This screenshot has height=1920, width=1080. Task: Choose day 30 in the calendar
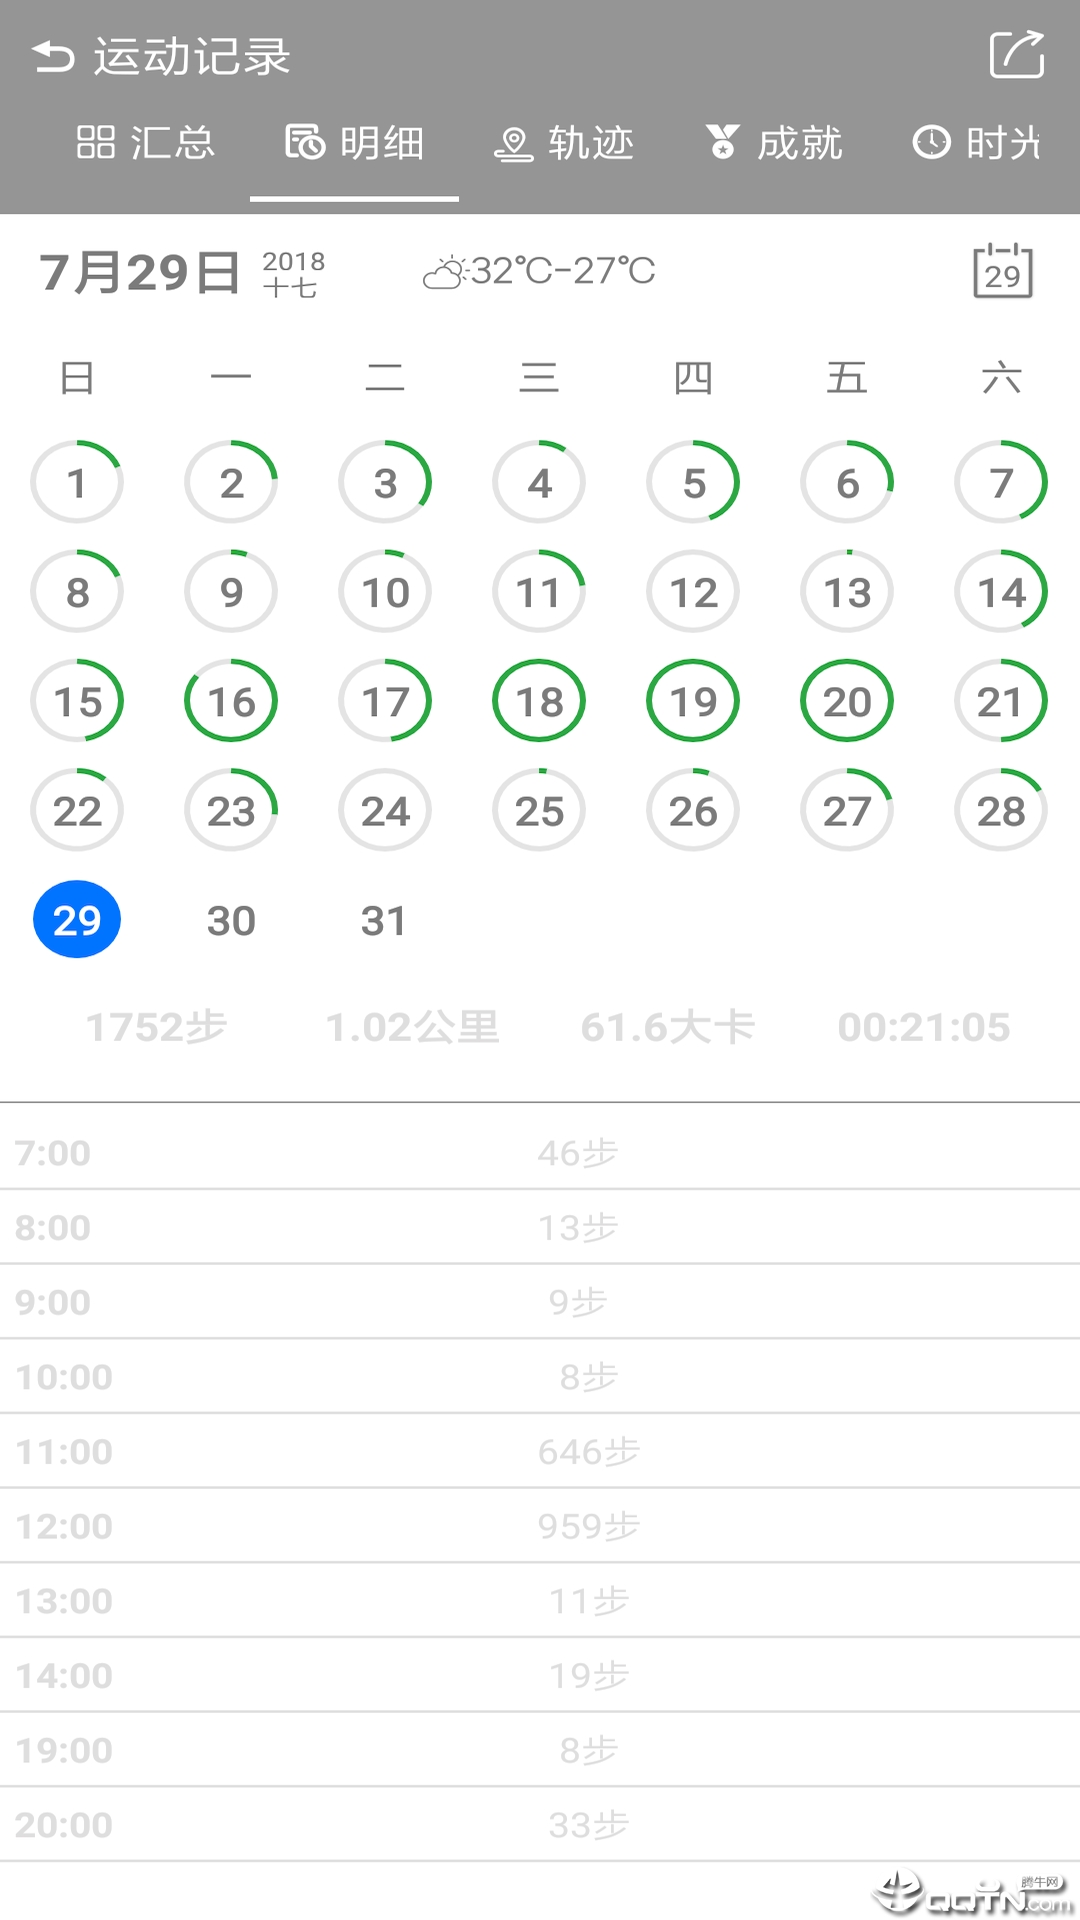click(x=231, y=920)
